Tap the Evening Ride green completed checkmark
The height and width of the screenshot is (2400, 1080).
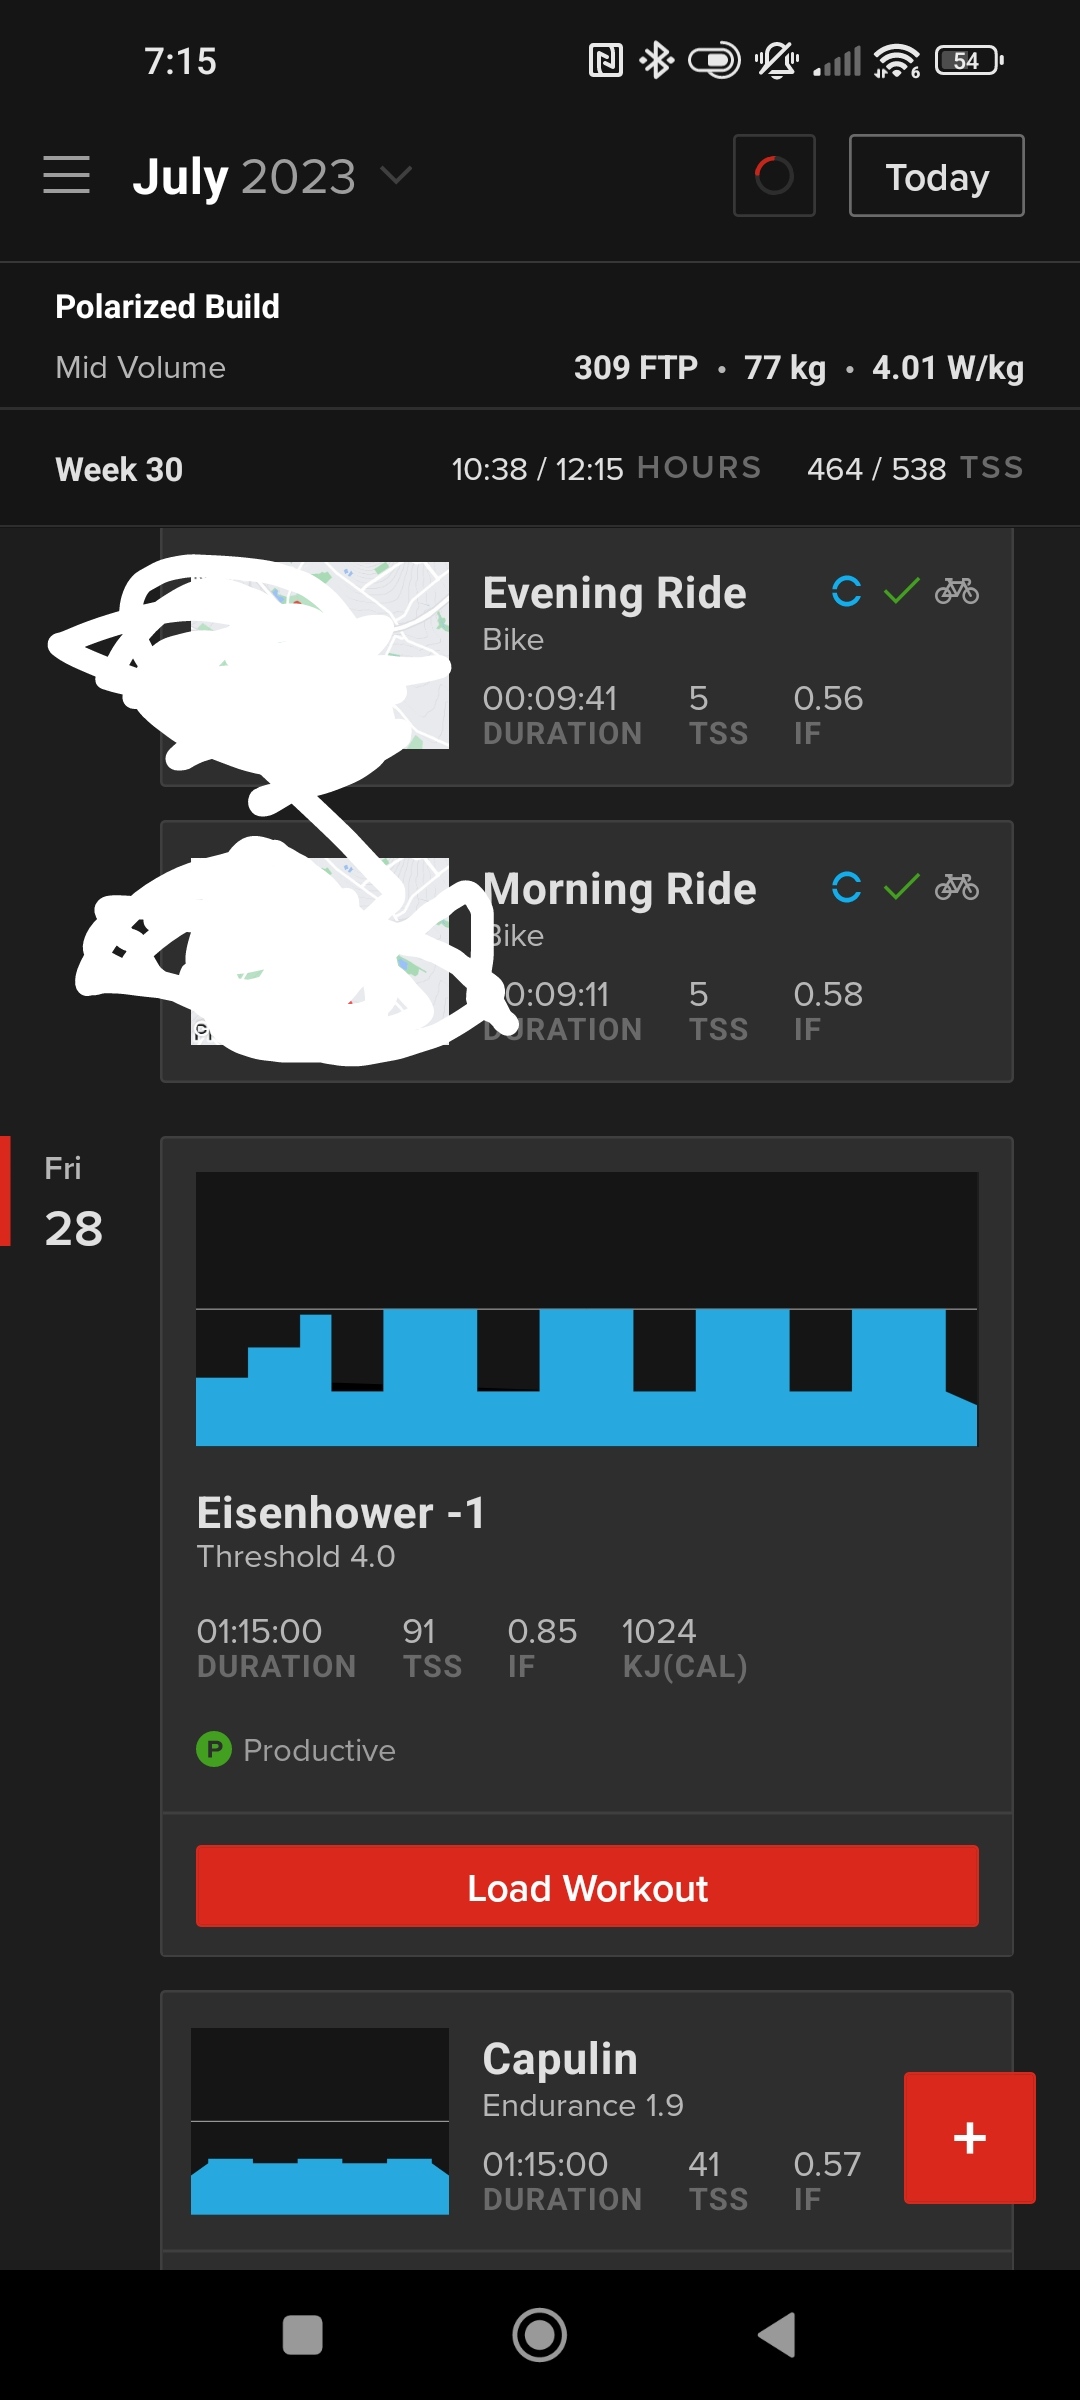coord(901,591)
